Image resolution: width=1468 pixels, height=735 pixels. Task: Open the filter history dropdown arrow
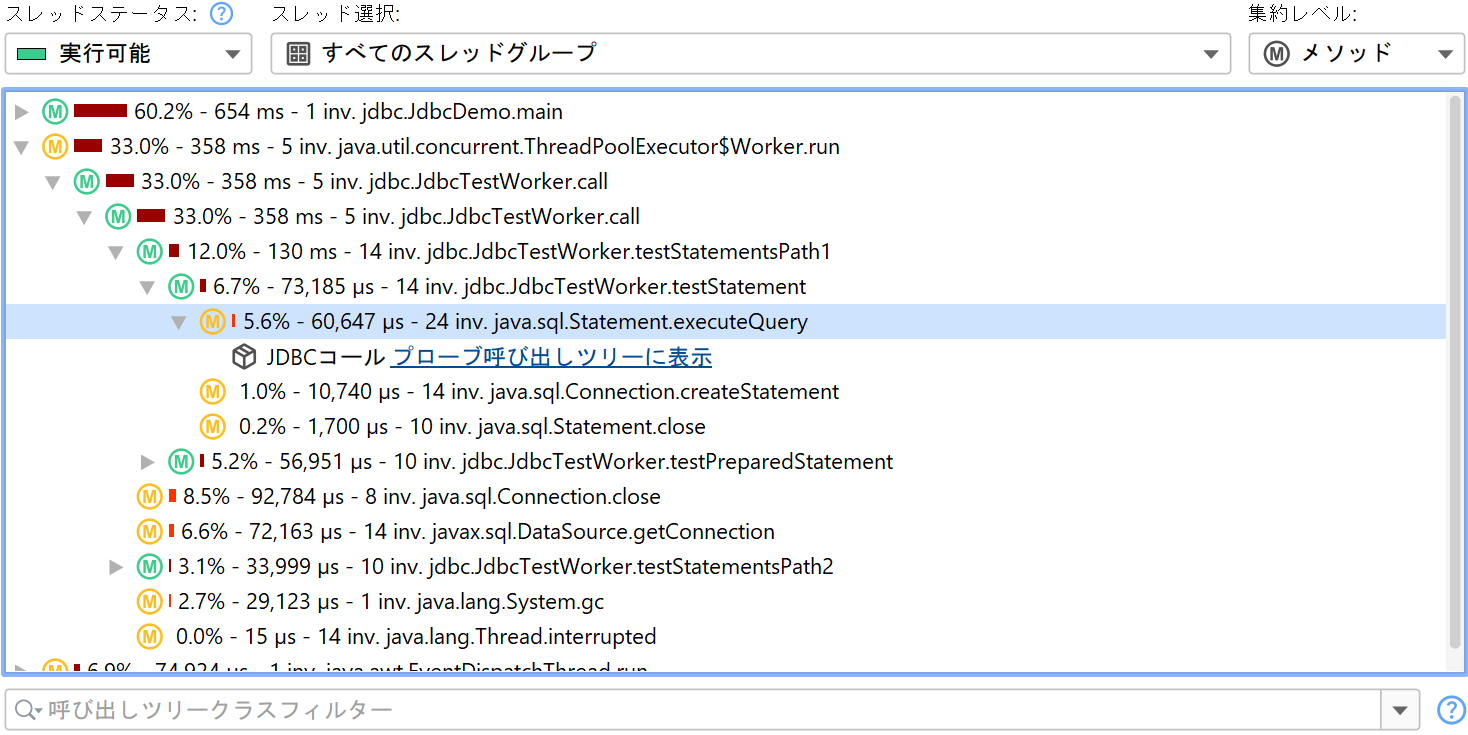(1399, 710)
